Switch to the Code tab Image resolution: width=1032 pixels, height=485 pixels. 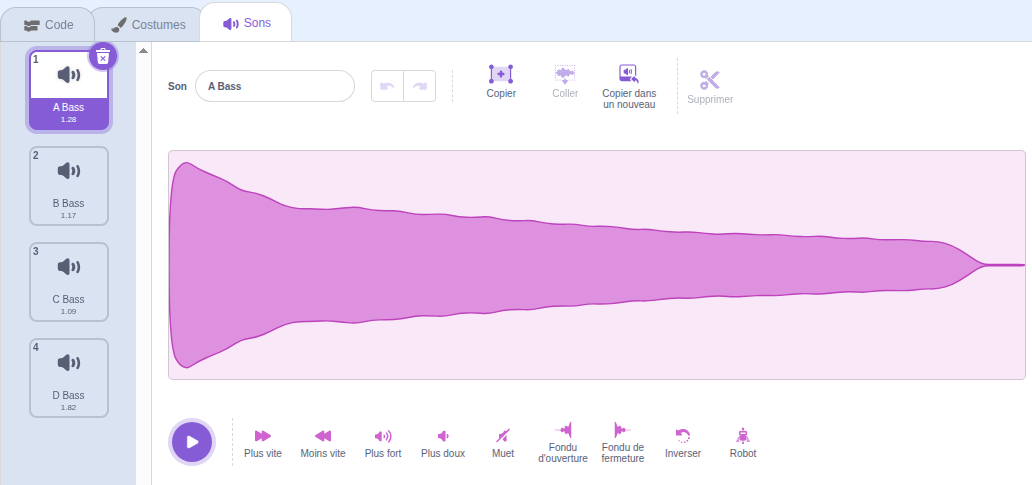click(x=48, y=24)
